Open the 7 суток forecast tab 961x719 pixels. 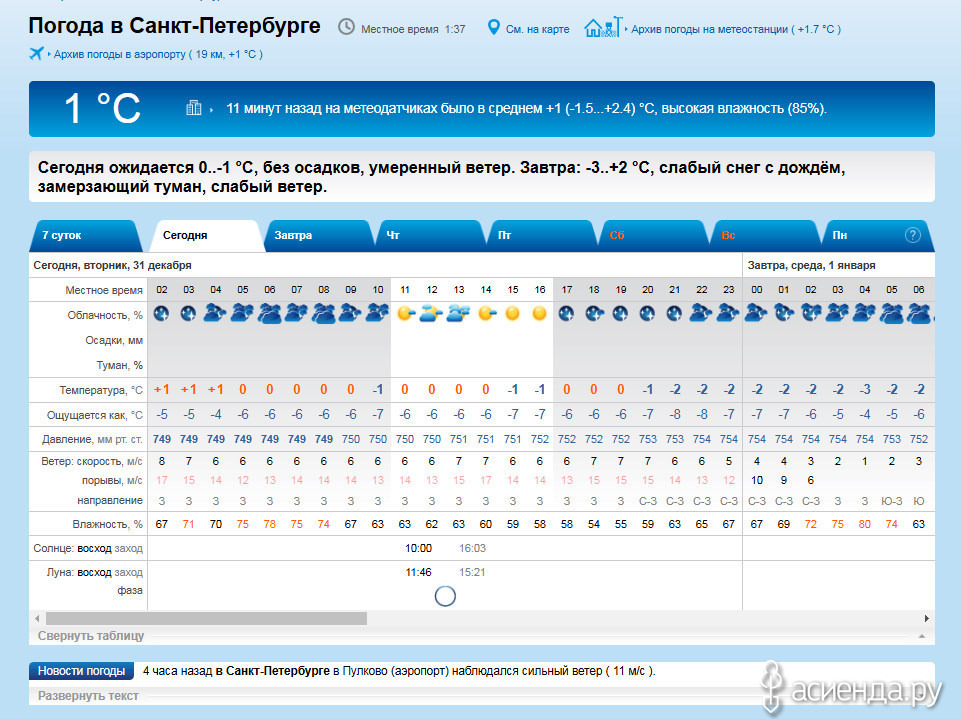pyautogui.click(x=85, y=235)
